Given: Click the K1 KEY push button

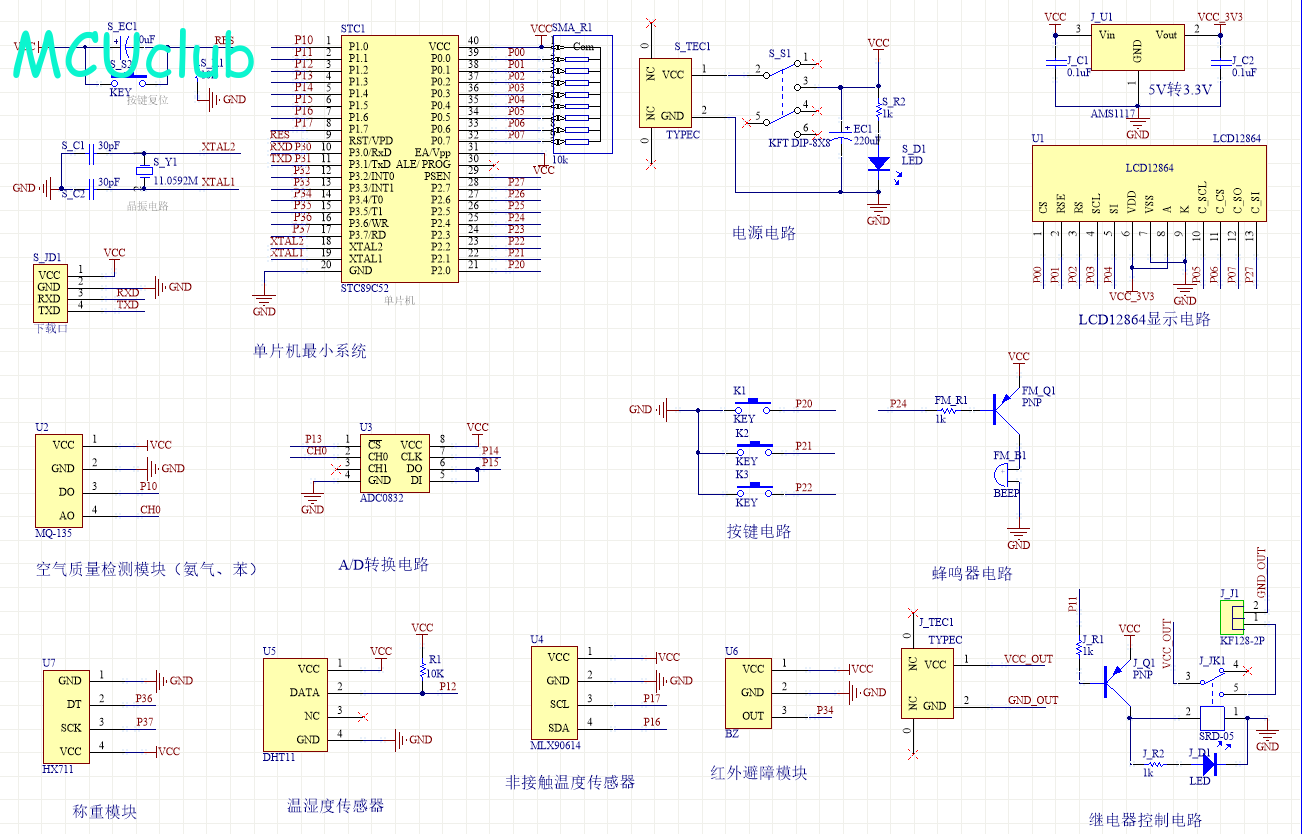Looking at the screenshot, I should click(752, 406).
